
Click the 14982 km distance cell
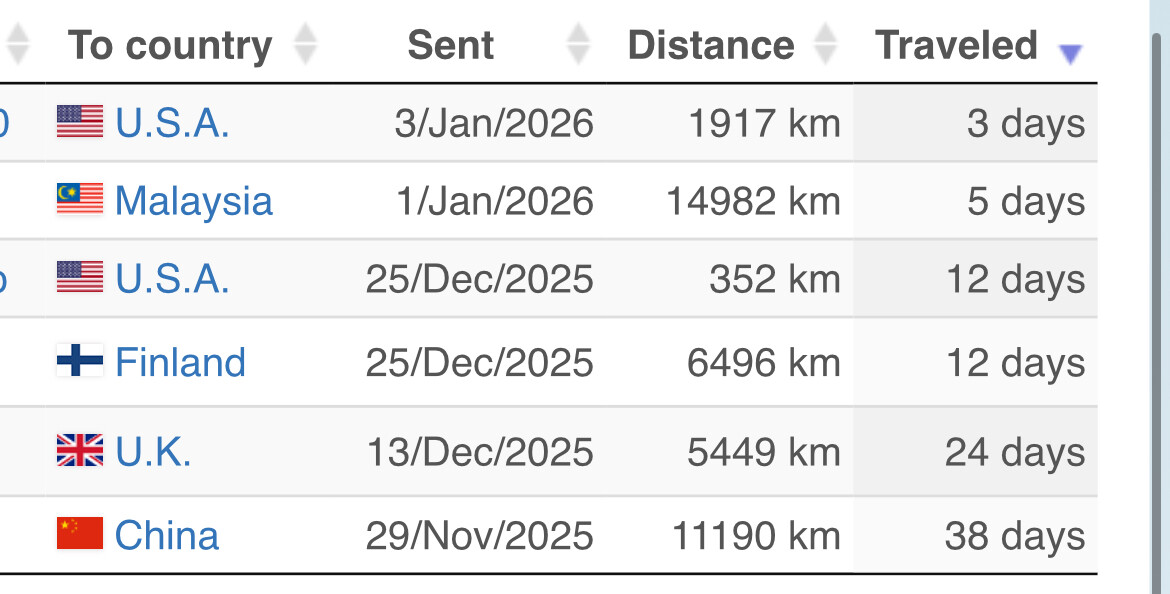pyautogui.click(x=753, y=202)
